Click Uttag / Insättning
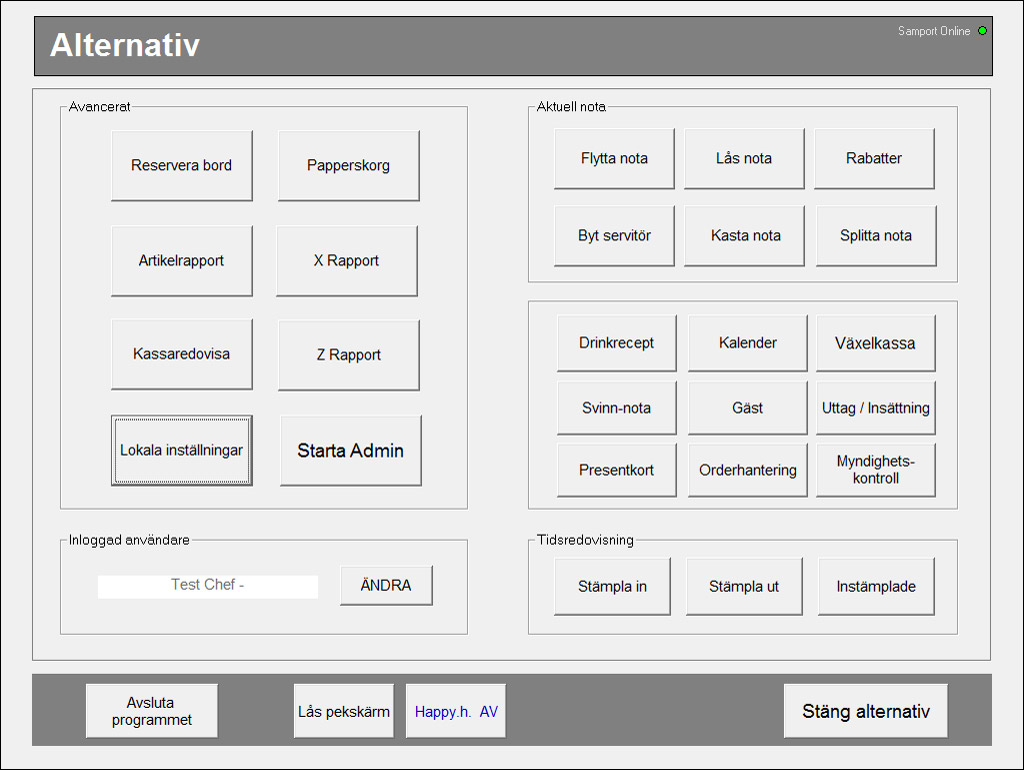 pyautogui.click(x=876, y=408)
